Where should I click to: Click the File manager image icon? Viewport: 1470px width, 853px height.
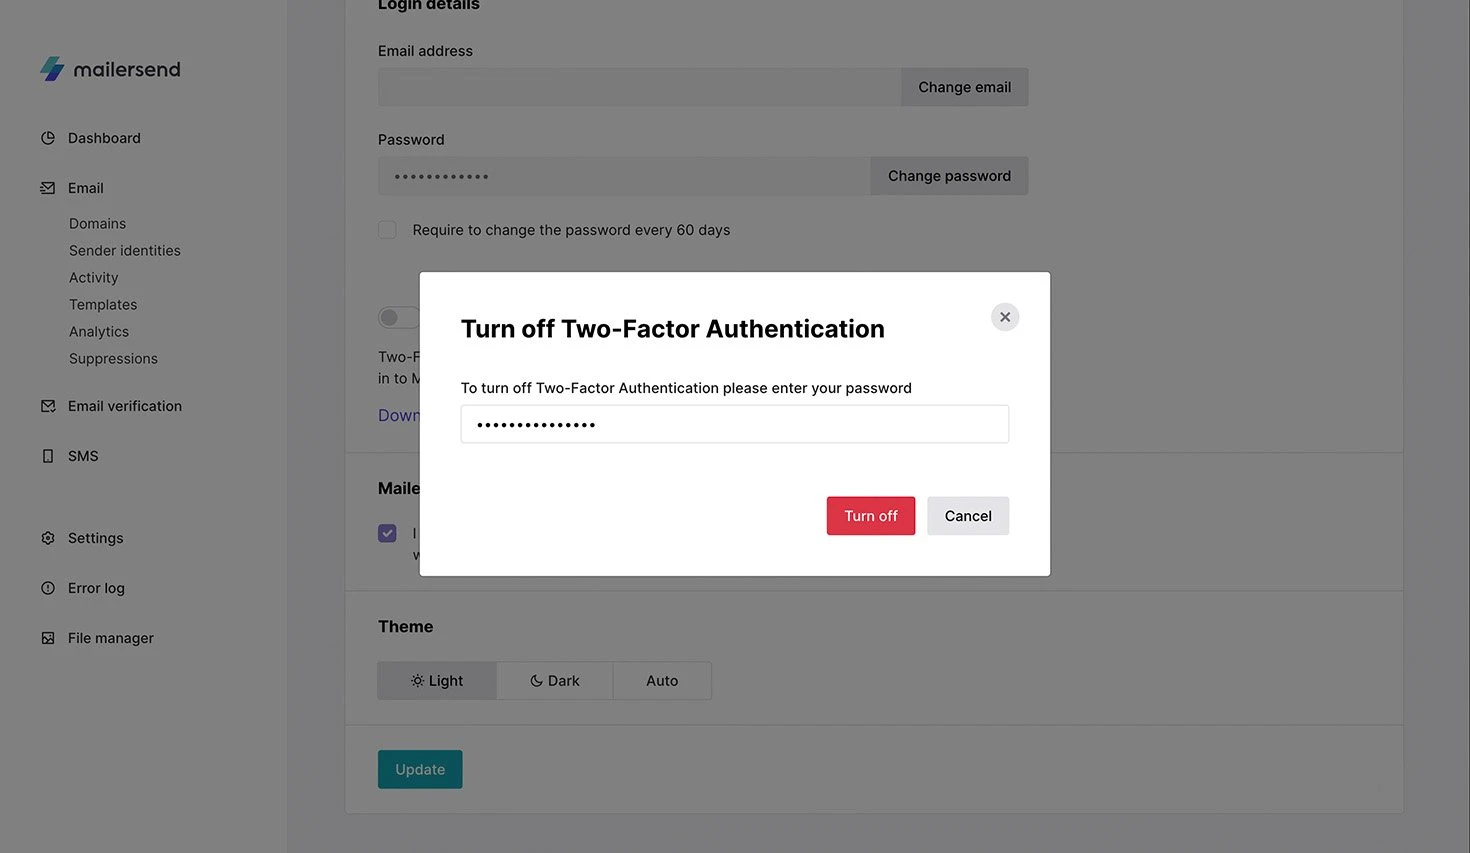(x=48, y=638)
